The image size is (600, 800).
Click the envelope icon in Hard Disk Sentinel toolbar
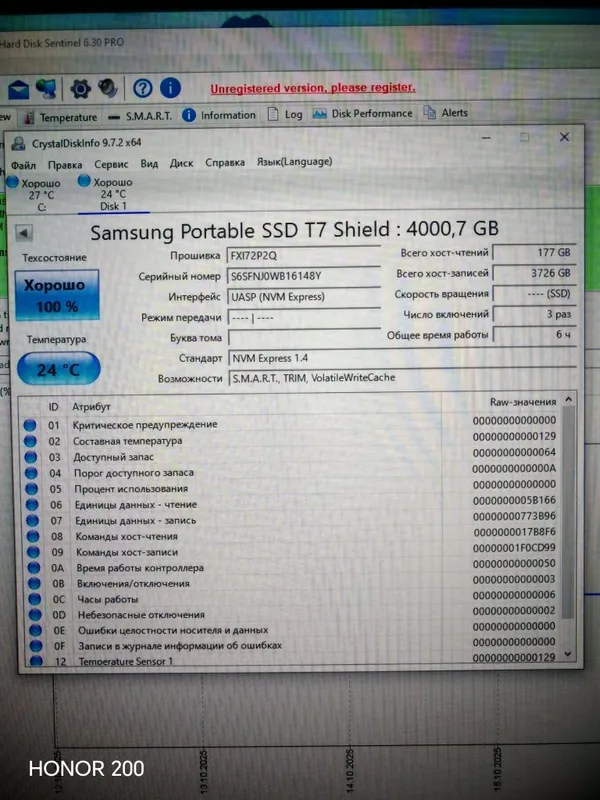pos(18,90)
